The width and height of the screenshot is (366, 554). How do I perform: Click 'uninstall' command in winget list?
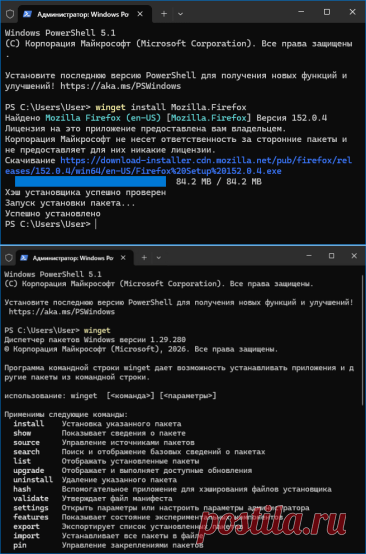[33, 480]
